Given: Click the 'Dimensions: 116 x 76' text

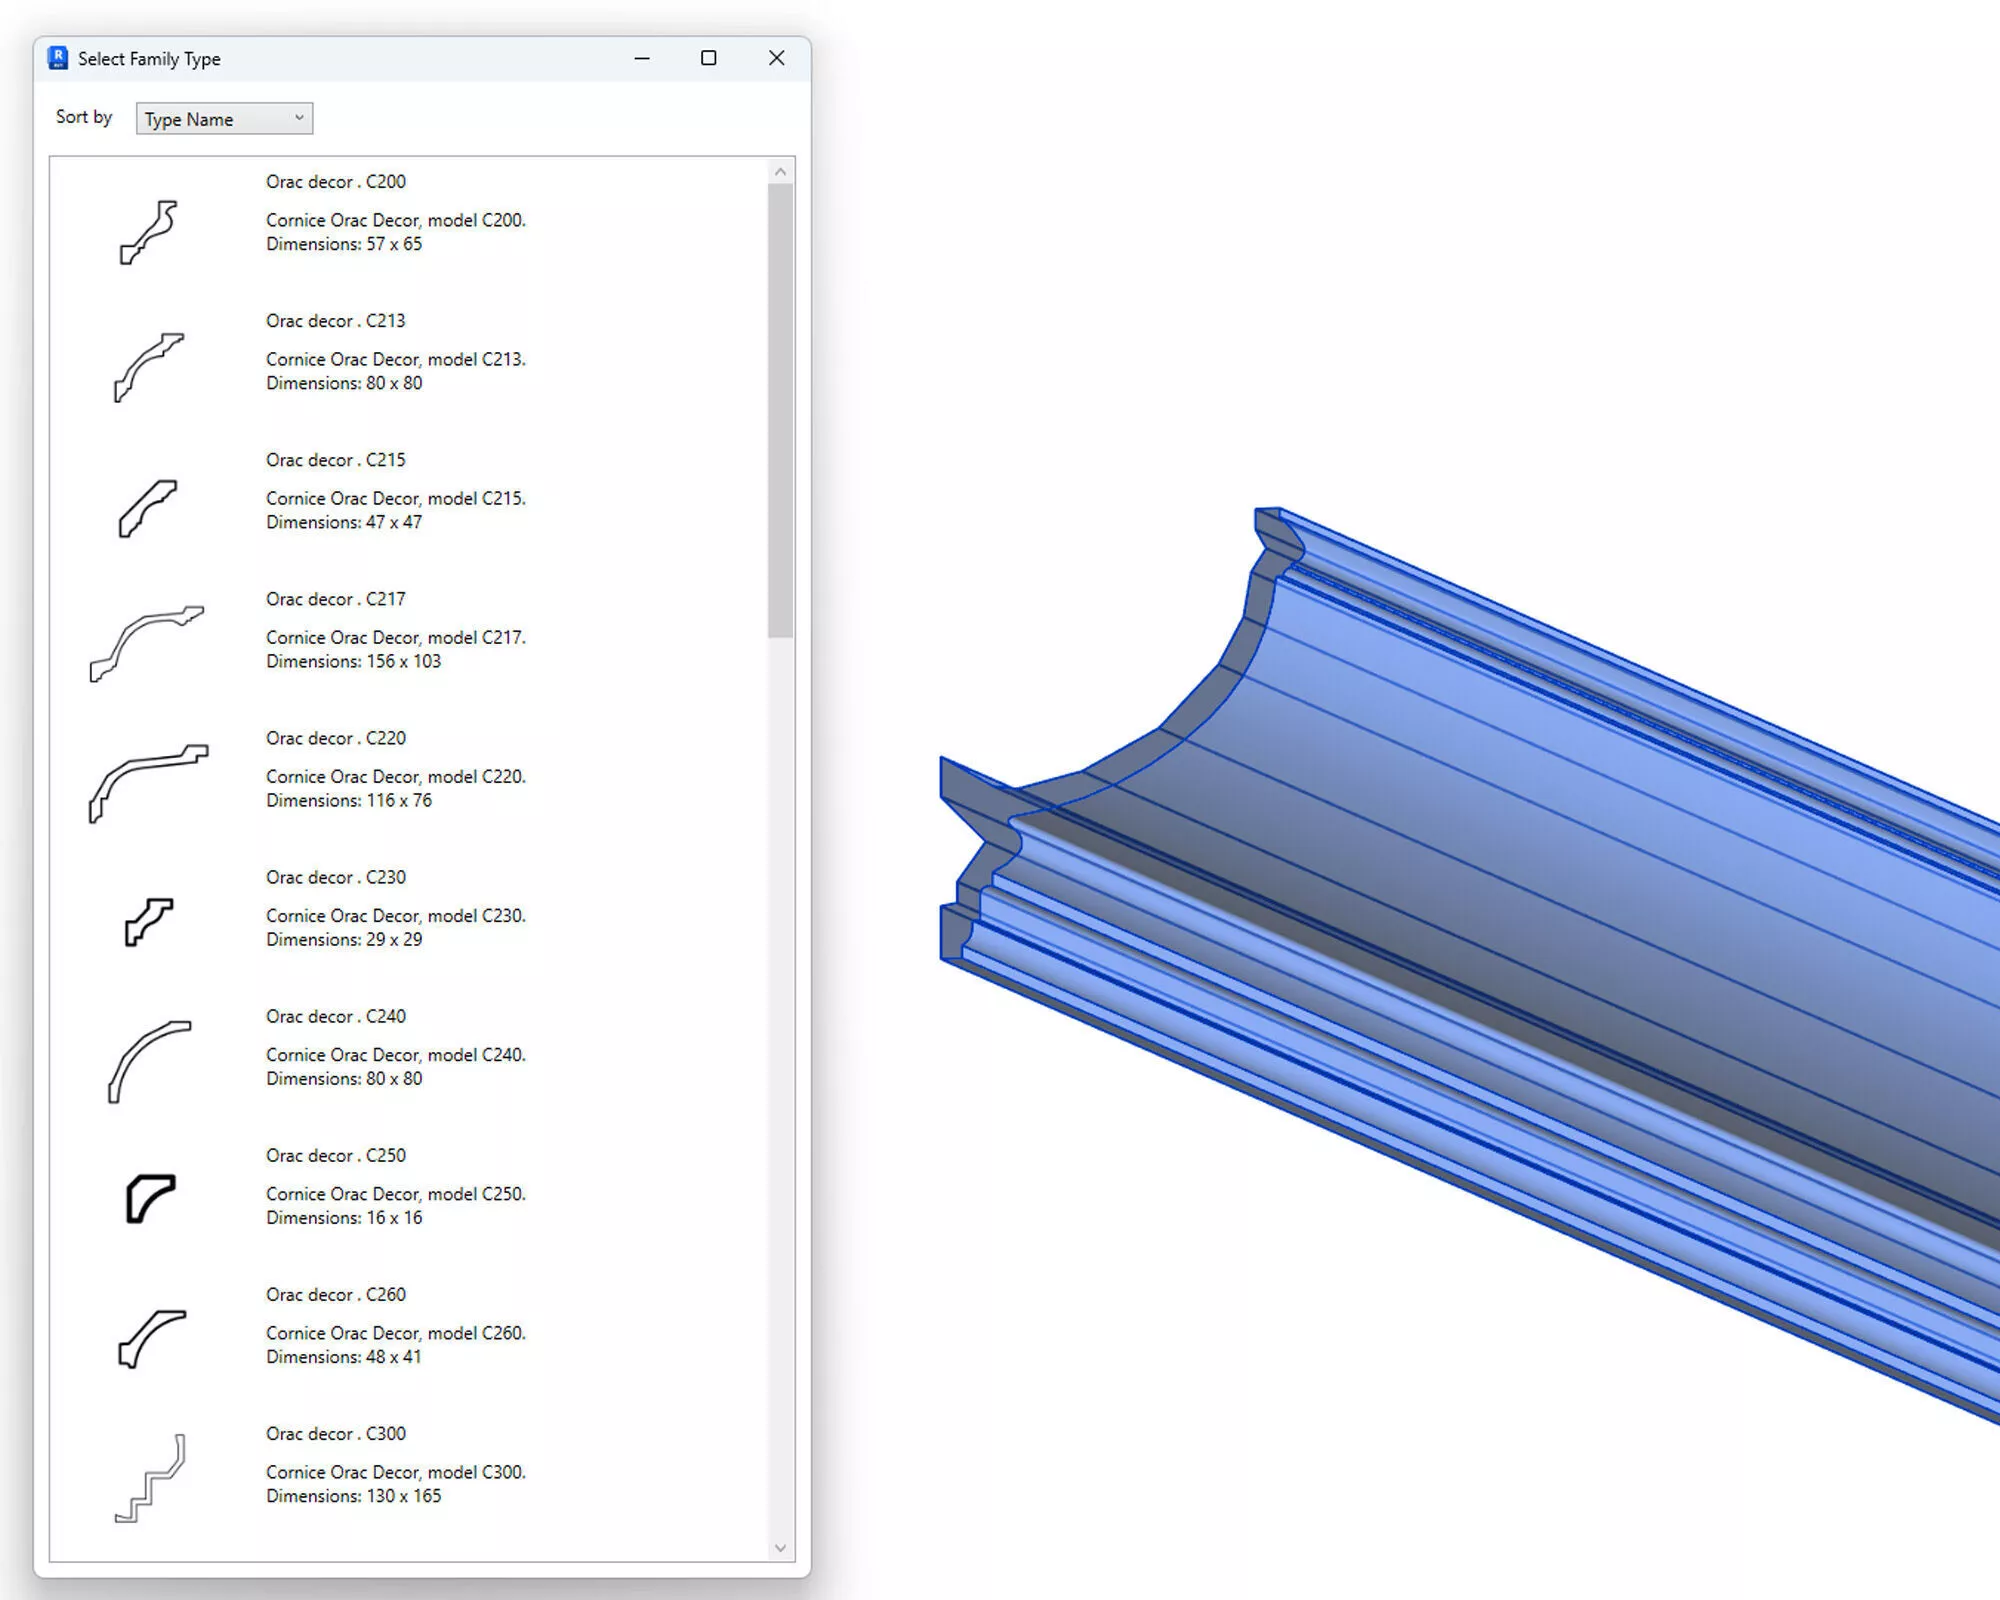Looking at the screenshot, I should tap(349, 800).
